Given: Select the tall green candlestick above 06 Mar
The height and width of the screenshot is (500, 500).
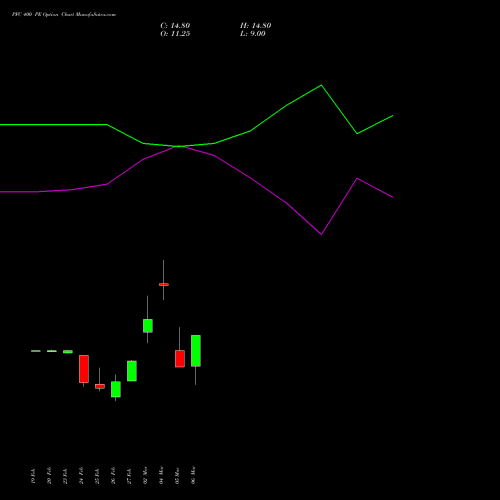Looking at the screenshot, I should click(x=196, y=351).
